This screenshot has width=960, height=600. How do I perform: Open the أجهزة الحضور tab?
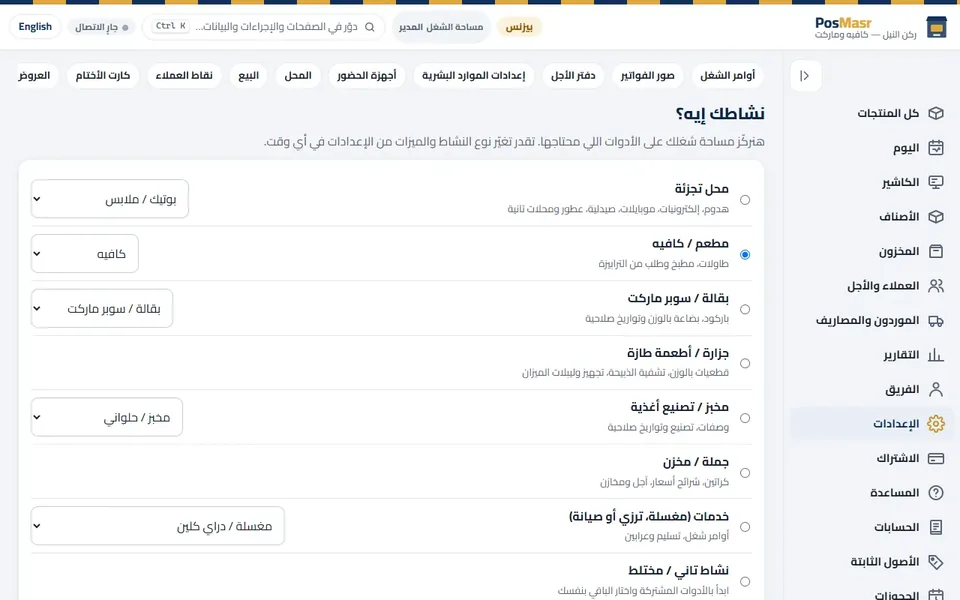367,76
